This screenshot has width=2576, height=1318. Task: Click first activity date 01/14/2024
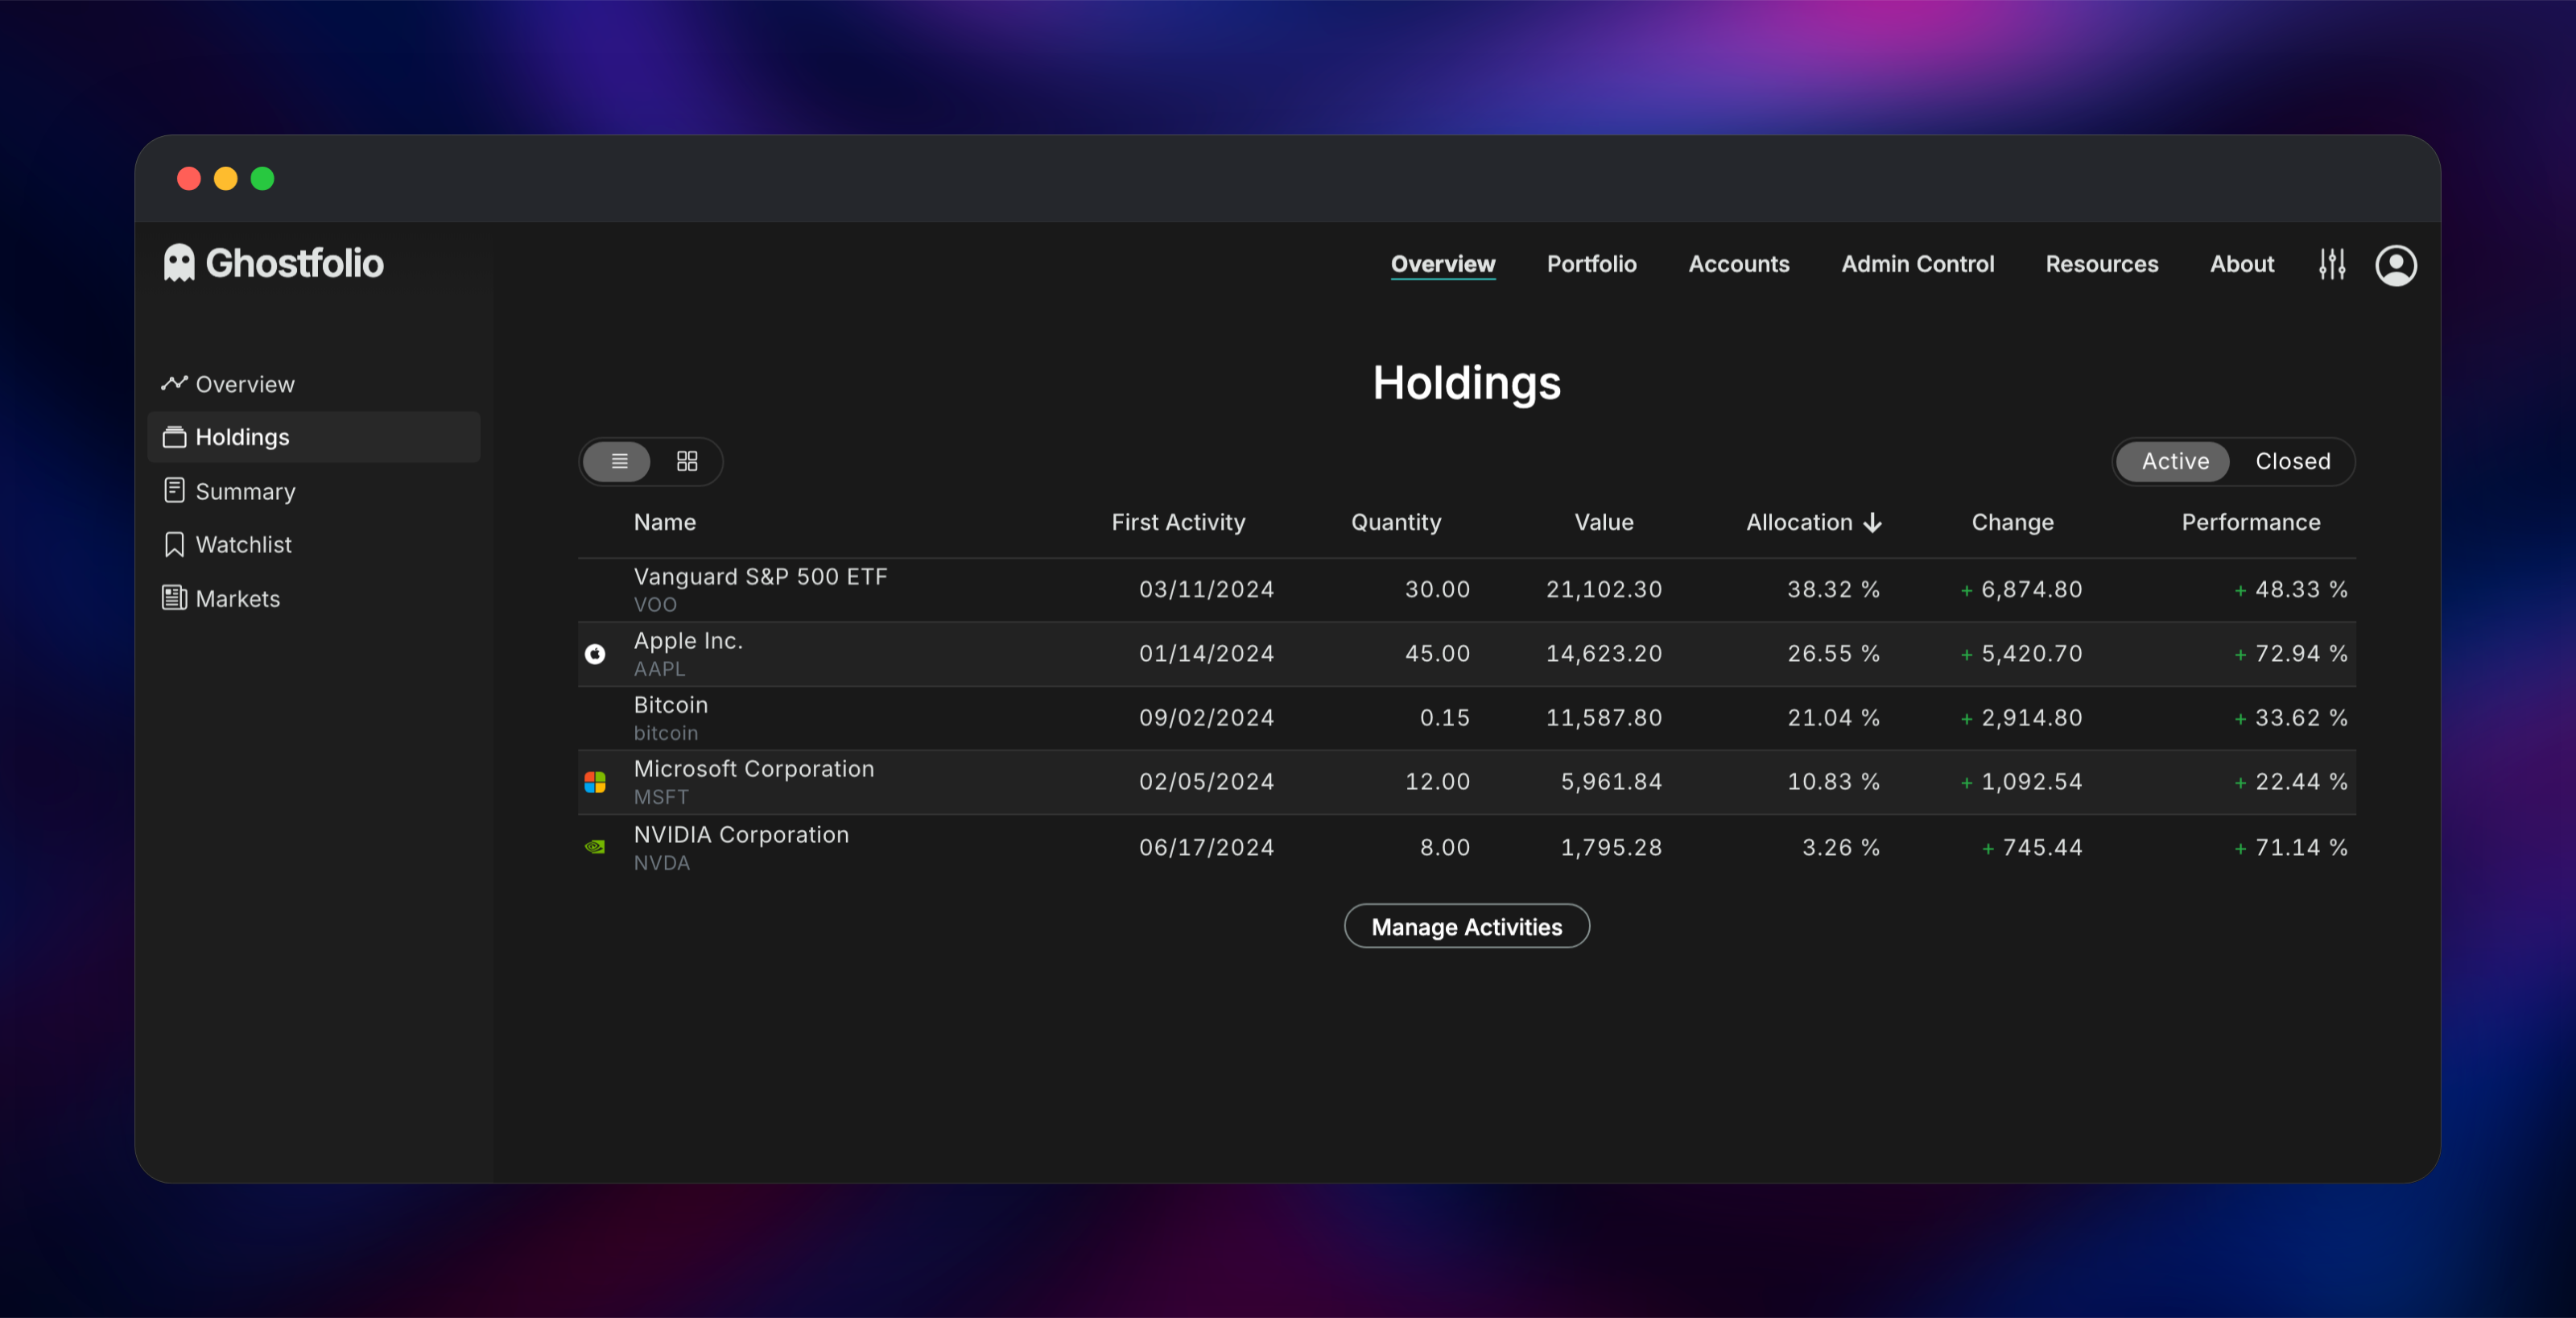pyautogui.click(x=1206, y=654)
